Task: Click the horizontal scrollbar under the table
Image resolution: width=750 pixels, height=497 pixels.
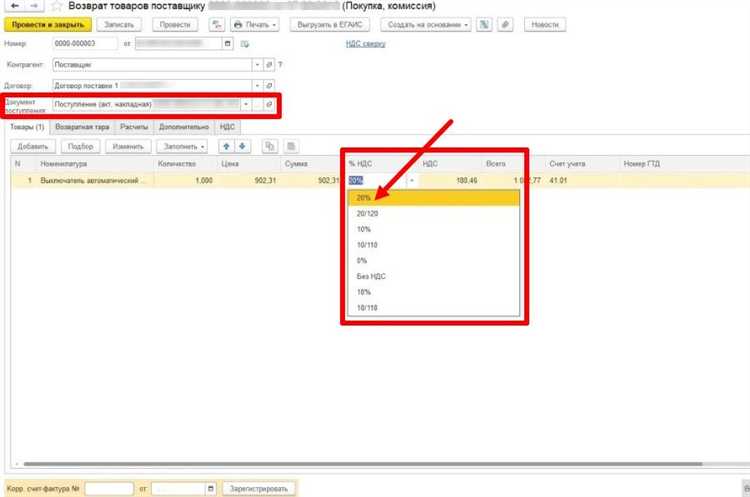Action: [x=363, y=464]
